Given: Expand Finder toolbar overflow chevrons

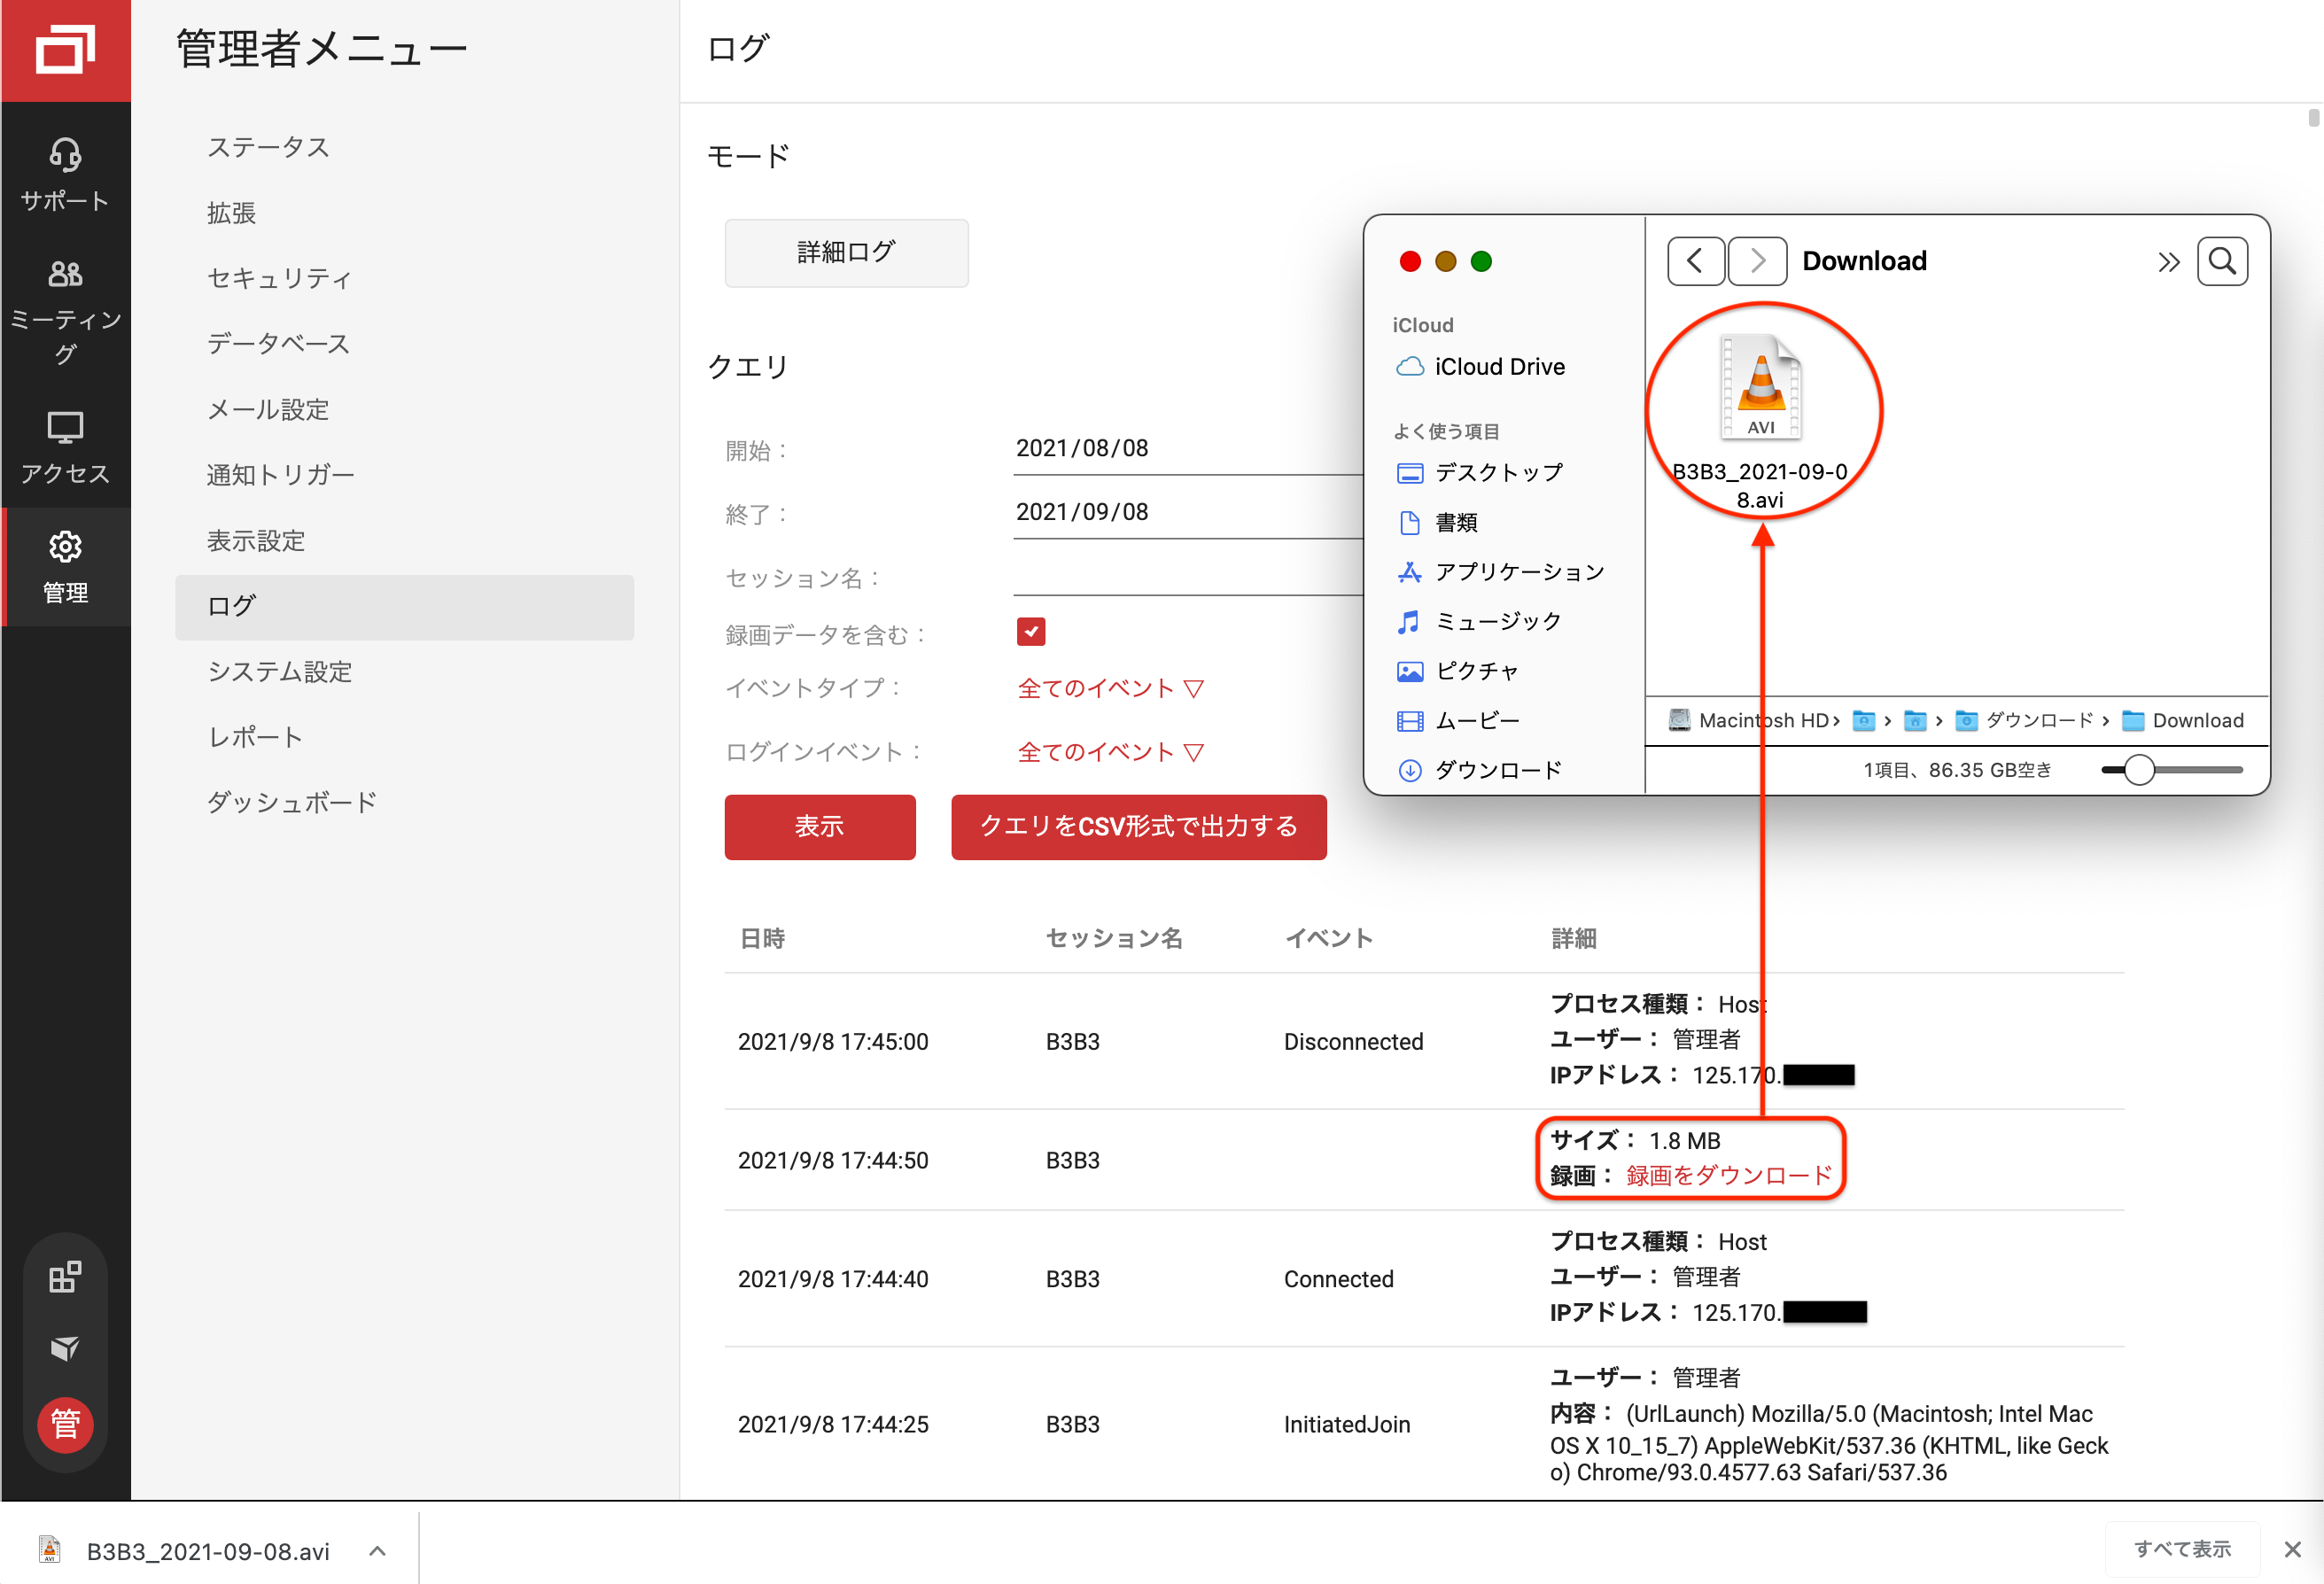Looking at the screenshot, I should [x=2167, y=262].
